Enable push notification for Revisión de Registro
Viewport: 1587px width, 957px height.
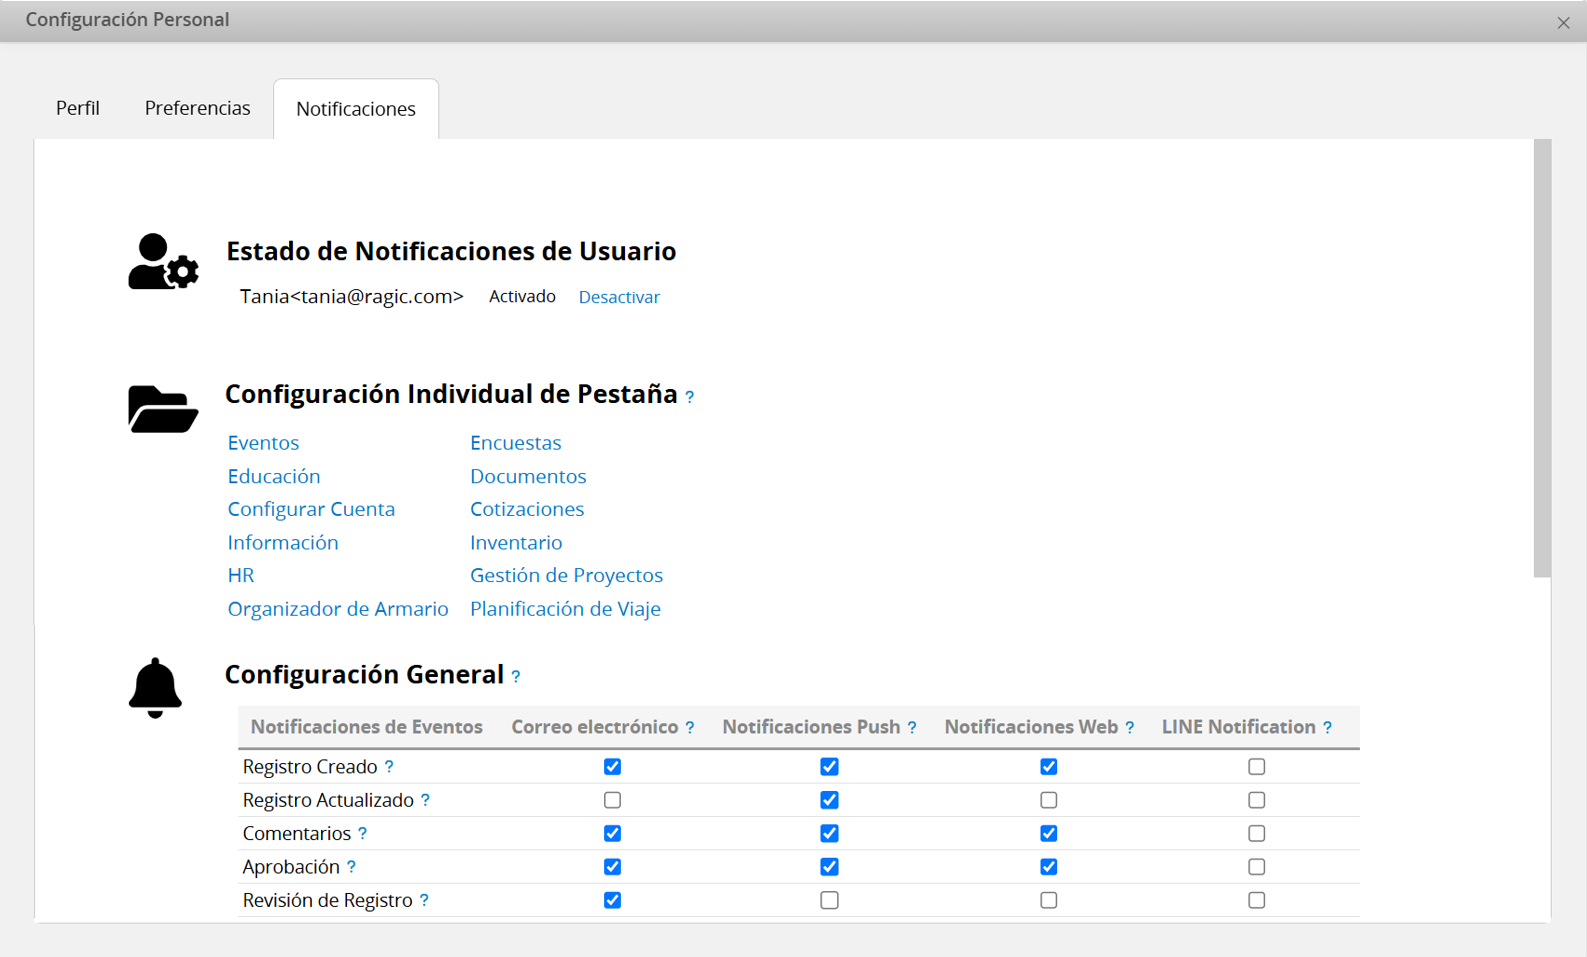coord(829,901)
